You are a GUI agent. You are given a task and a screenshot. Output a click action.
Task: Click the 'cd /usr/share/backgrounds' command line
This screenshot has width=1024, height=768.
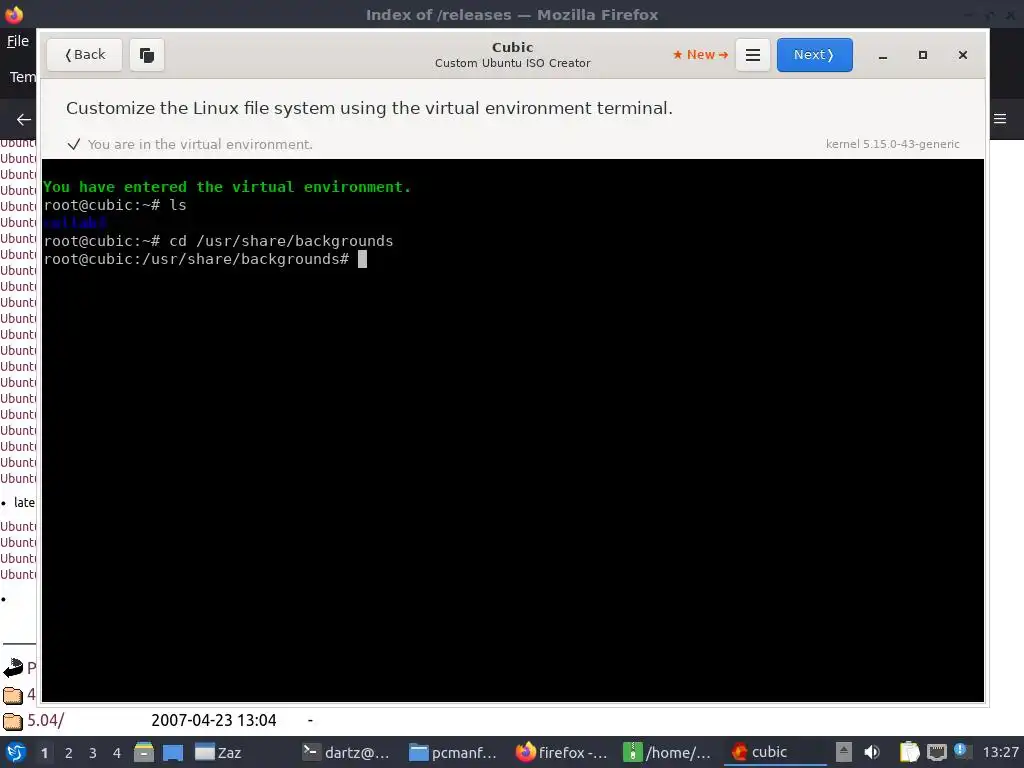(x=219, y=241)
